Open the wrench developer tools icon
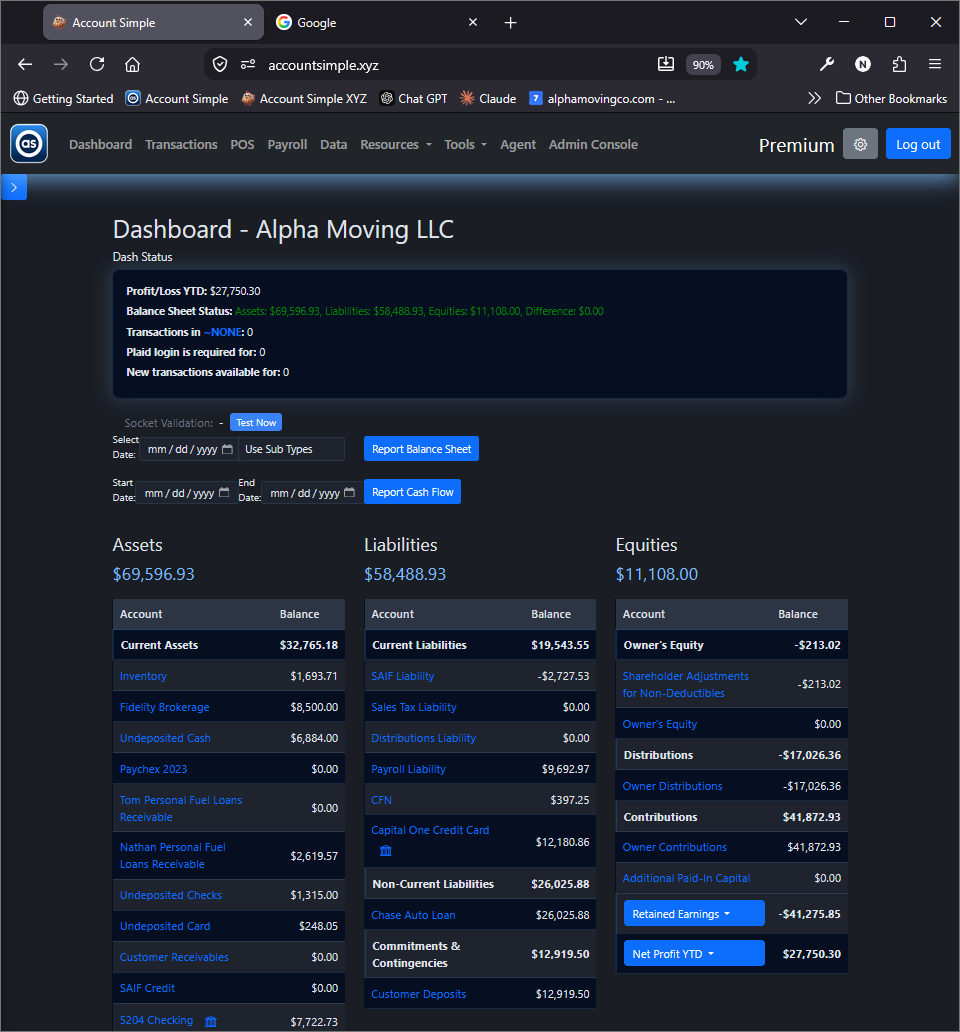Image resolution: width=960 pixels, height=1032 pixels. (826, 64)
